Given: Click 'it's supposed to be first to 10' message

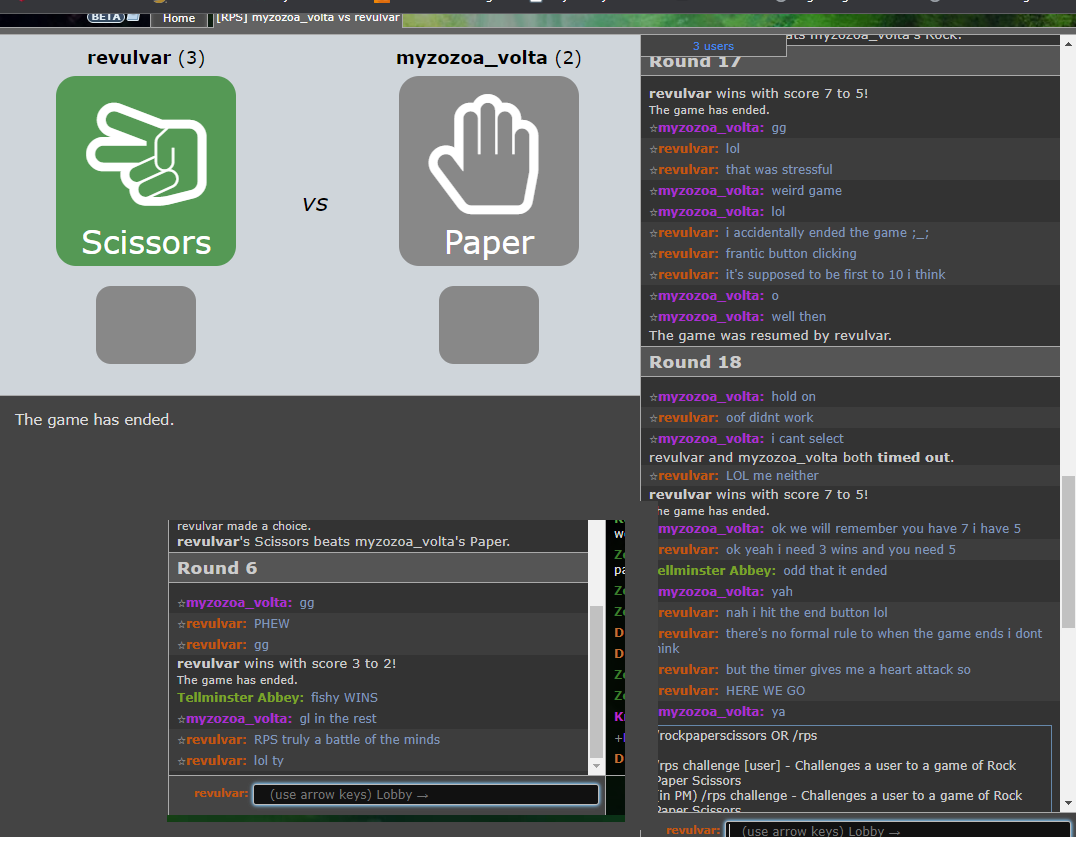Looking at the screenshot, I should coord(835,275).
